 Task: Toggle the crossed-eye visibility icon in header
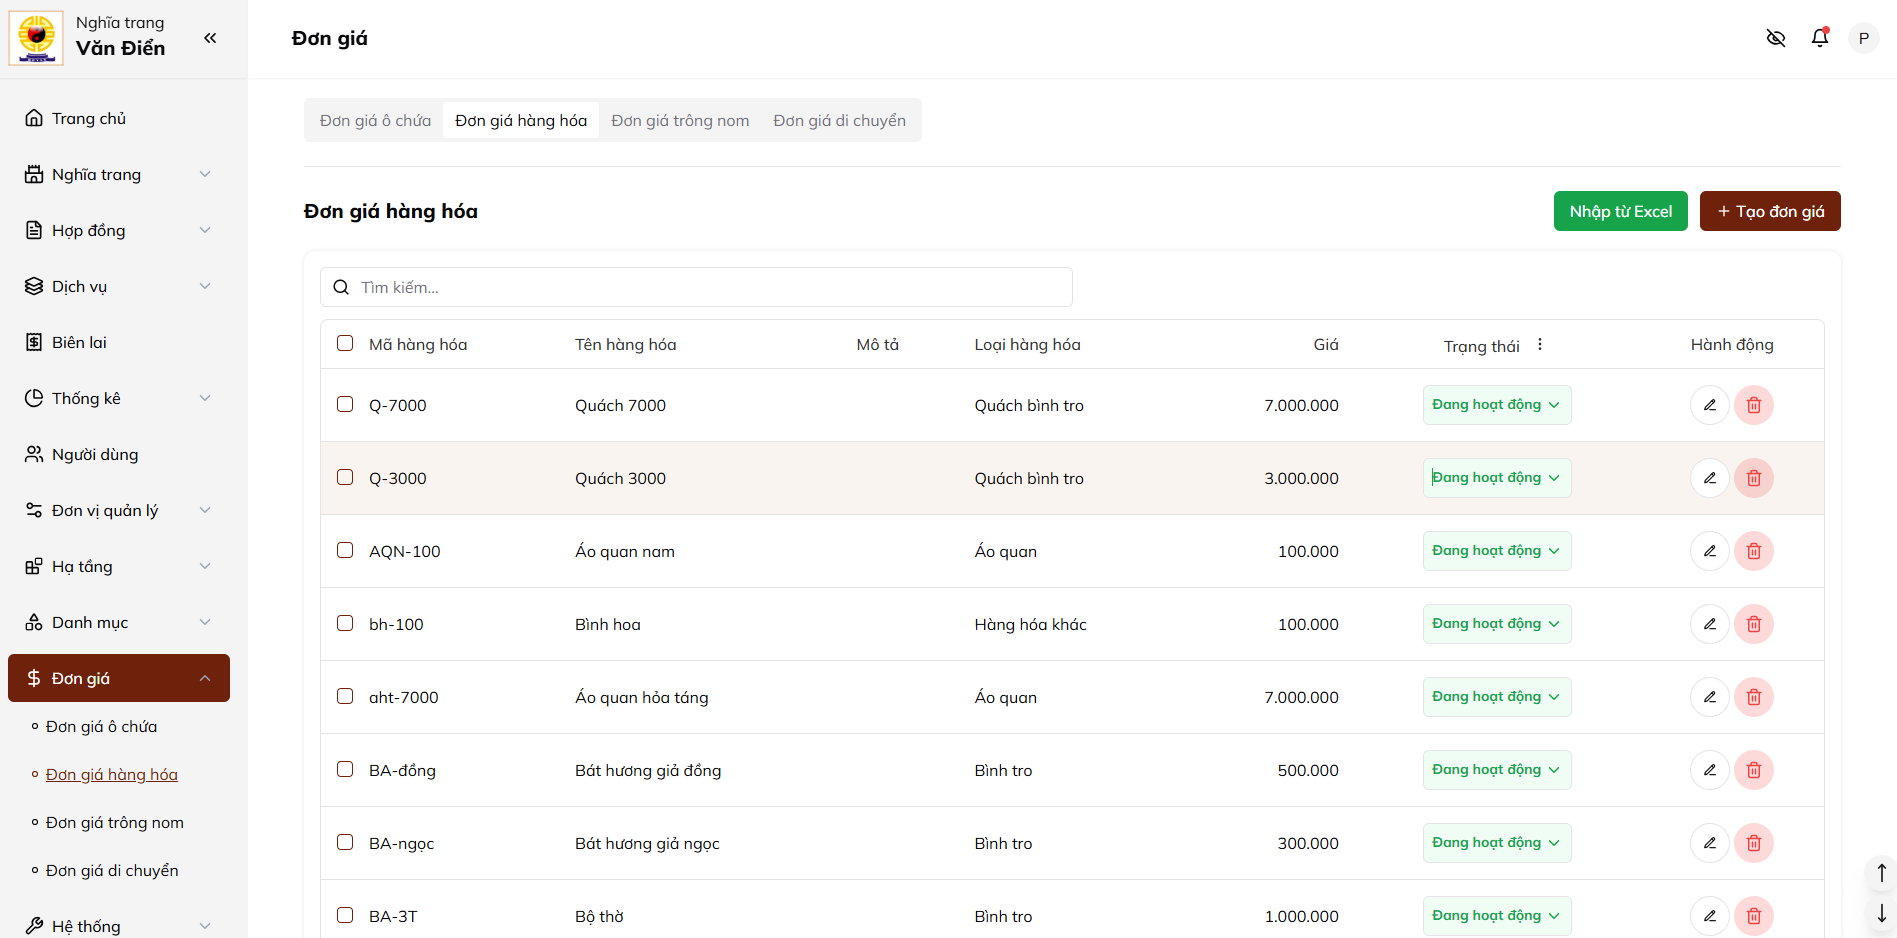pyautogui.click(x=1775, y=38)
